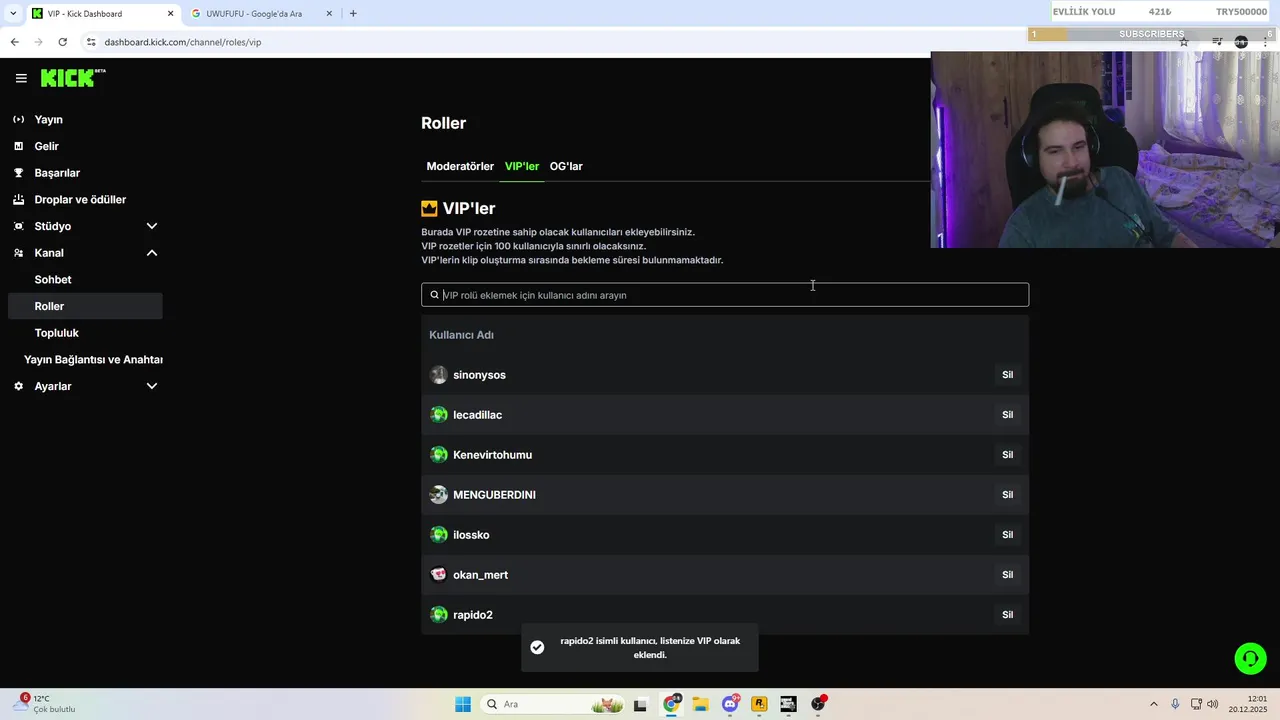Open the Yayın sidebar section
The width and height of the screenshot is (1280, 720).
click(48, 119)
